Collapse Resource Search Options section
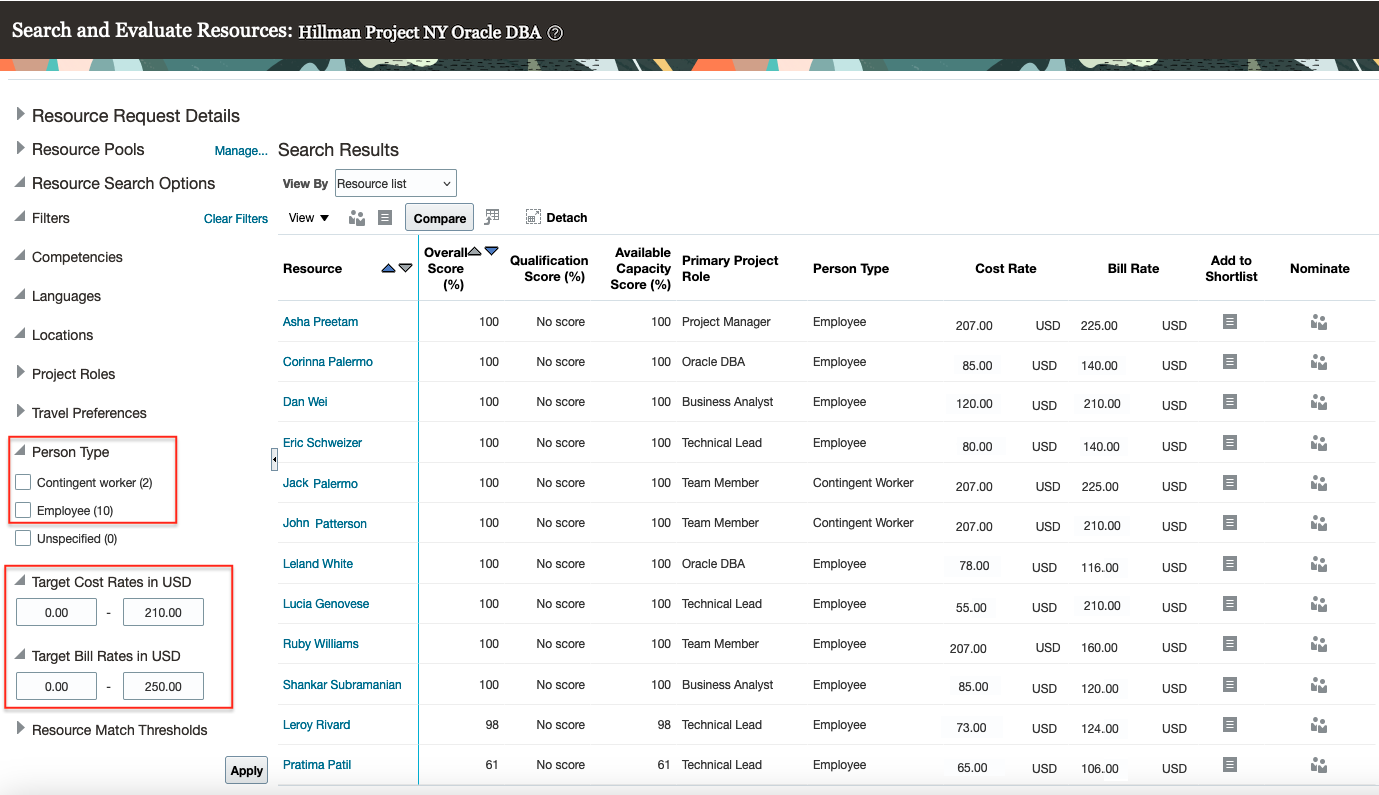Viewport: 1379px width, 795px height. pos(20,183)
